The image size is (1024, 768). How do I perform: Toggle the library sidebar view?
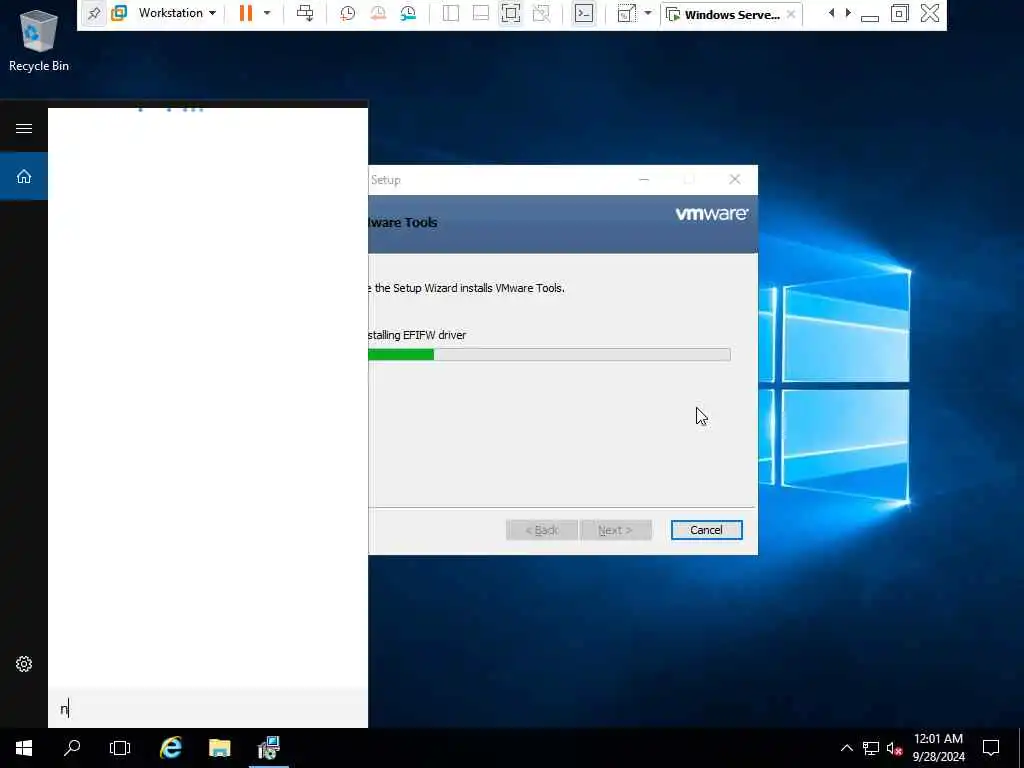(451, 13)
